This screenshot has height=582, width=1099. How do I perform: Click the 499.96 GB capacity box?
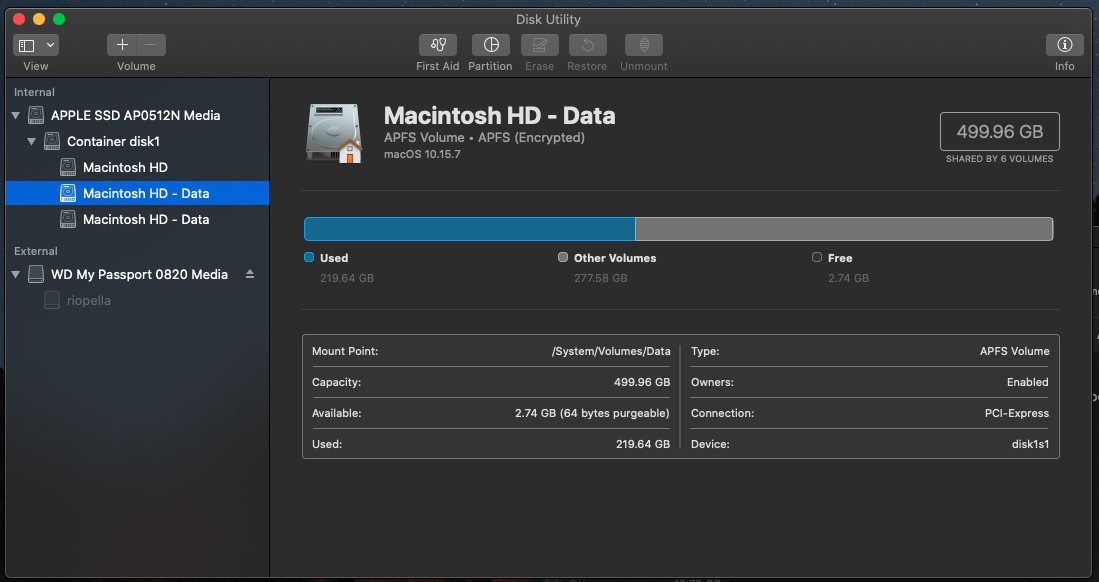pyautogui.click(x=999, y=132)
